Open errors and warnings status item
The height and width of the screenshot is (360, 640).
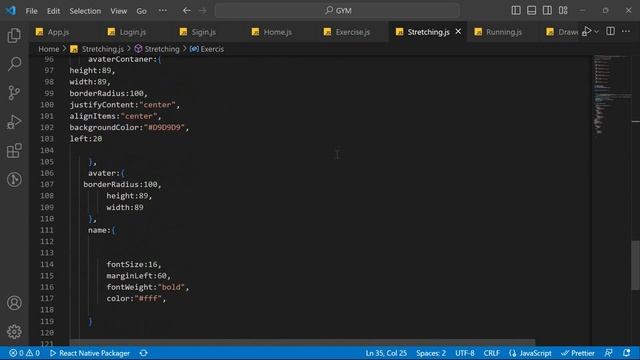click(24, 353)
